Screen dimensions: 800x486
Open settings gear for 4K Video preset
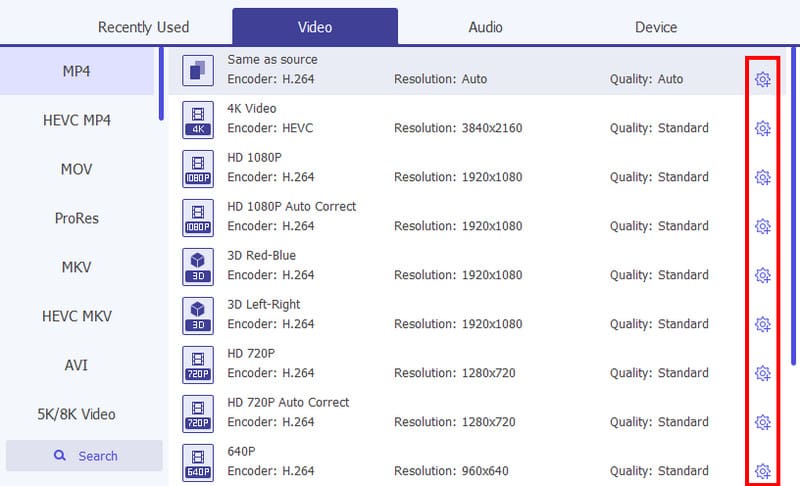762,128
